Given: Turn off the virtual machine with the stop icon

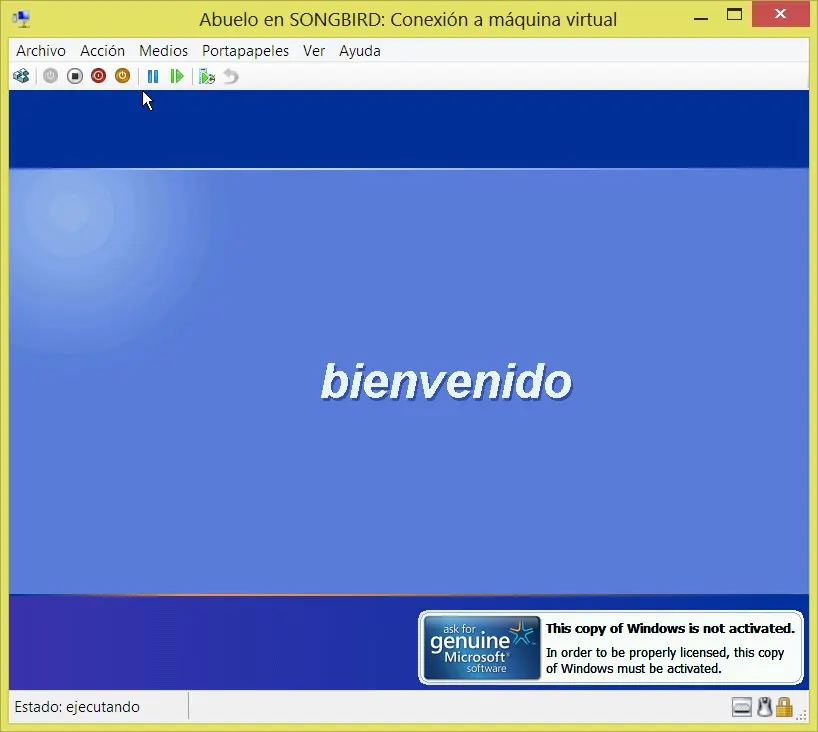Looking at the screenshot, I should pyautogui.click(x=74, y=75).
